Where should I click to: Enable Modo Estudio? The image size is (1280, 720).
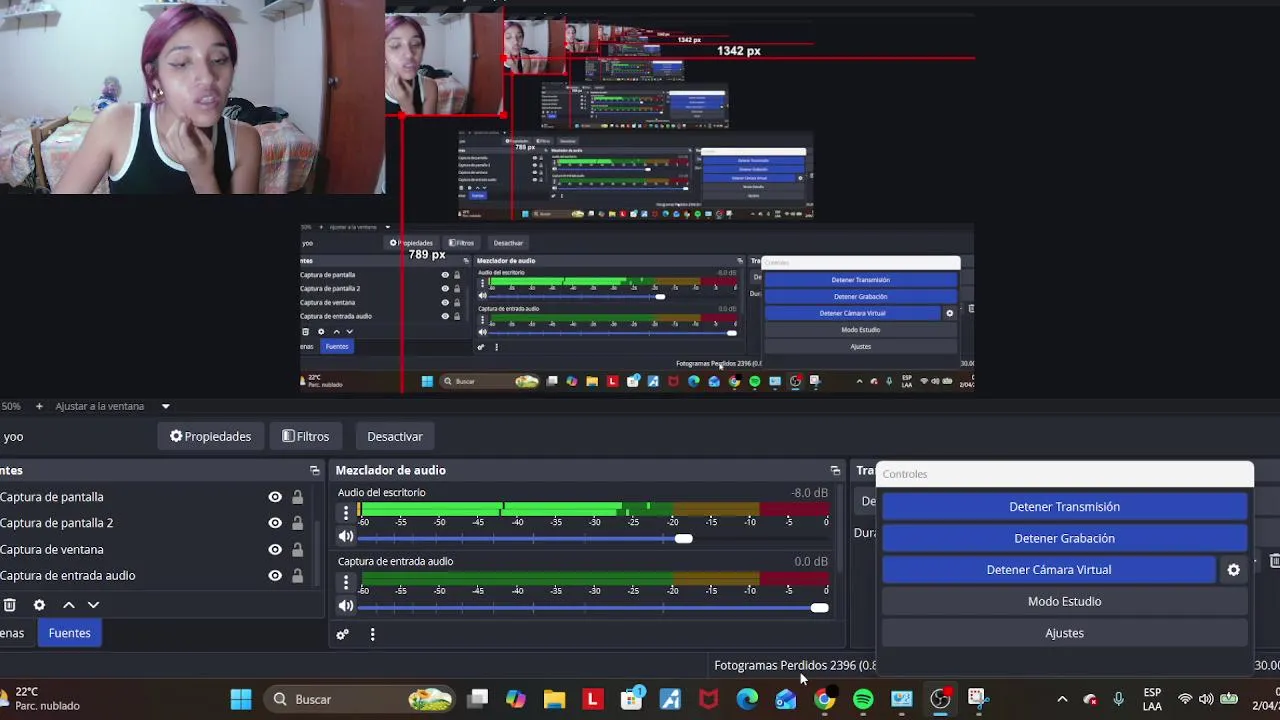pos(1064,601)
